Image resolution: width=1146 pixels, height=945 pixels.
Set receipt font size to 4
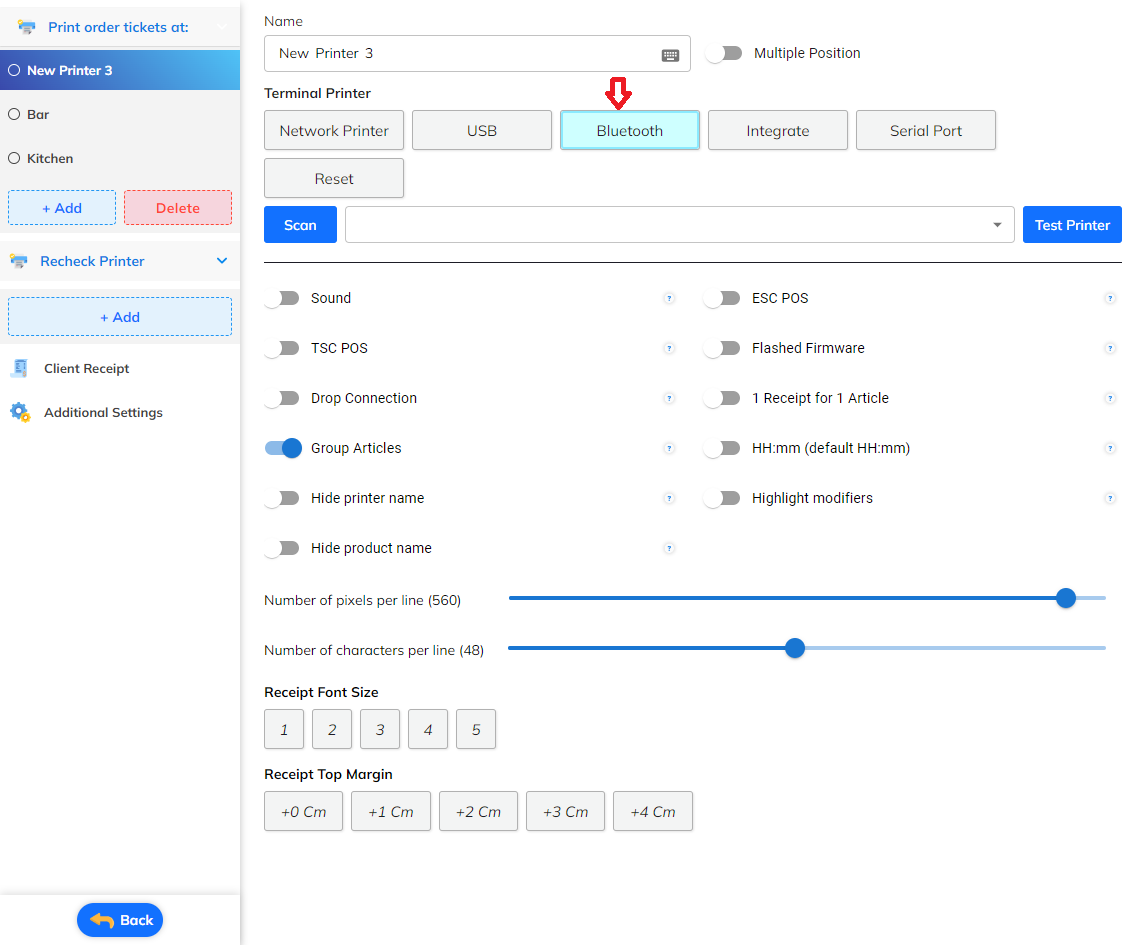click(x=428, y=729)
